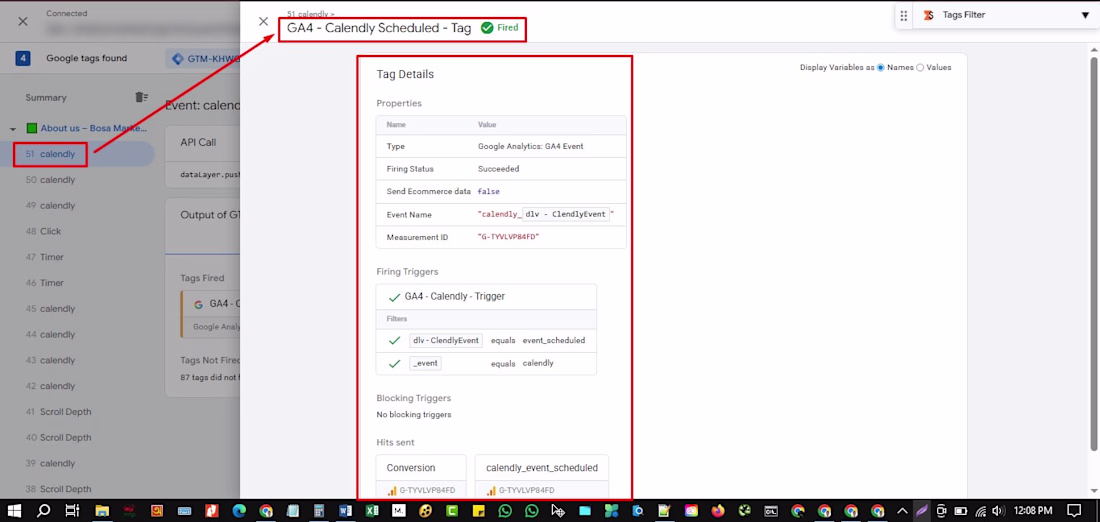Collapse the About us page tree arrow

click(x=13, y=129)
